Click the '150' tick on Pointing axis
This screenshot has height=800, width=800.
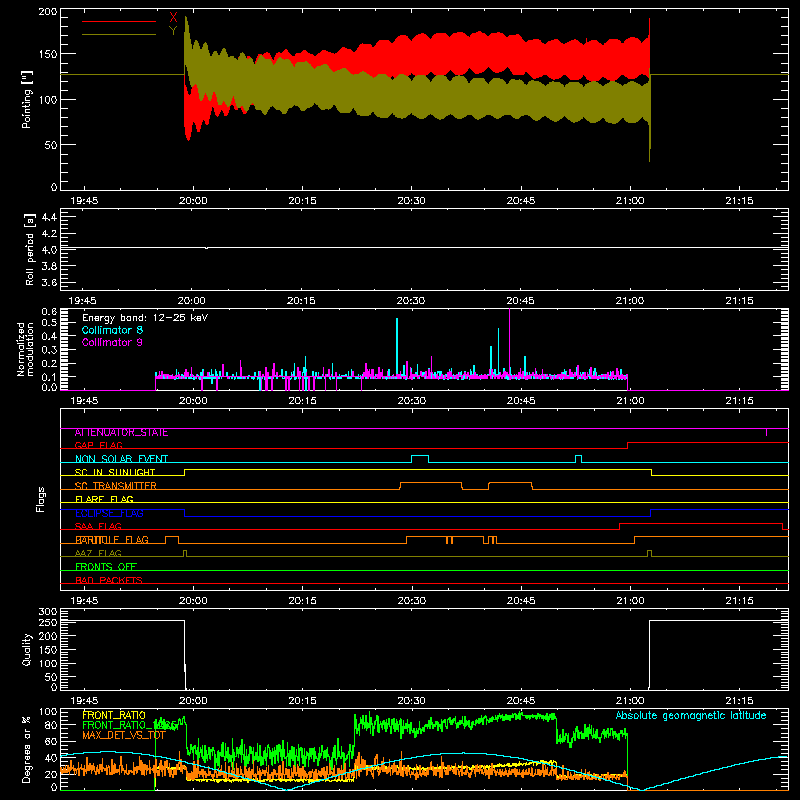tap(47, 54)
